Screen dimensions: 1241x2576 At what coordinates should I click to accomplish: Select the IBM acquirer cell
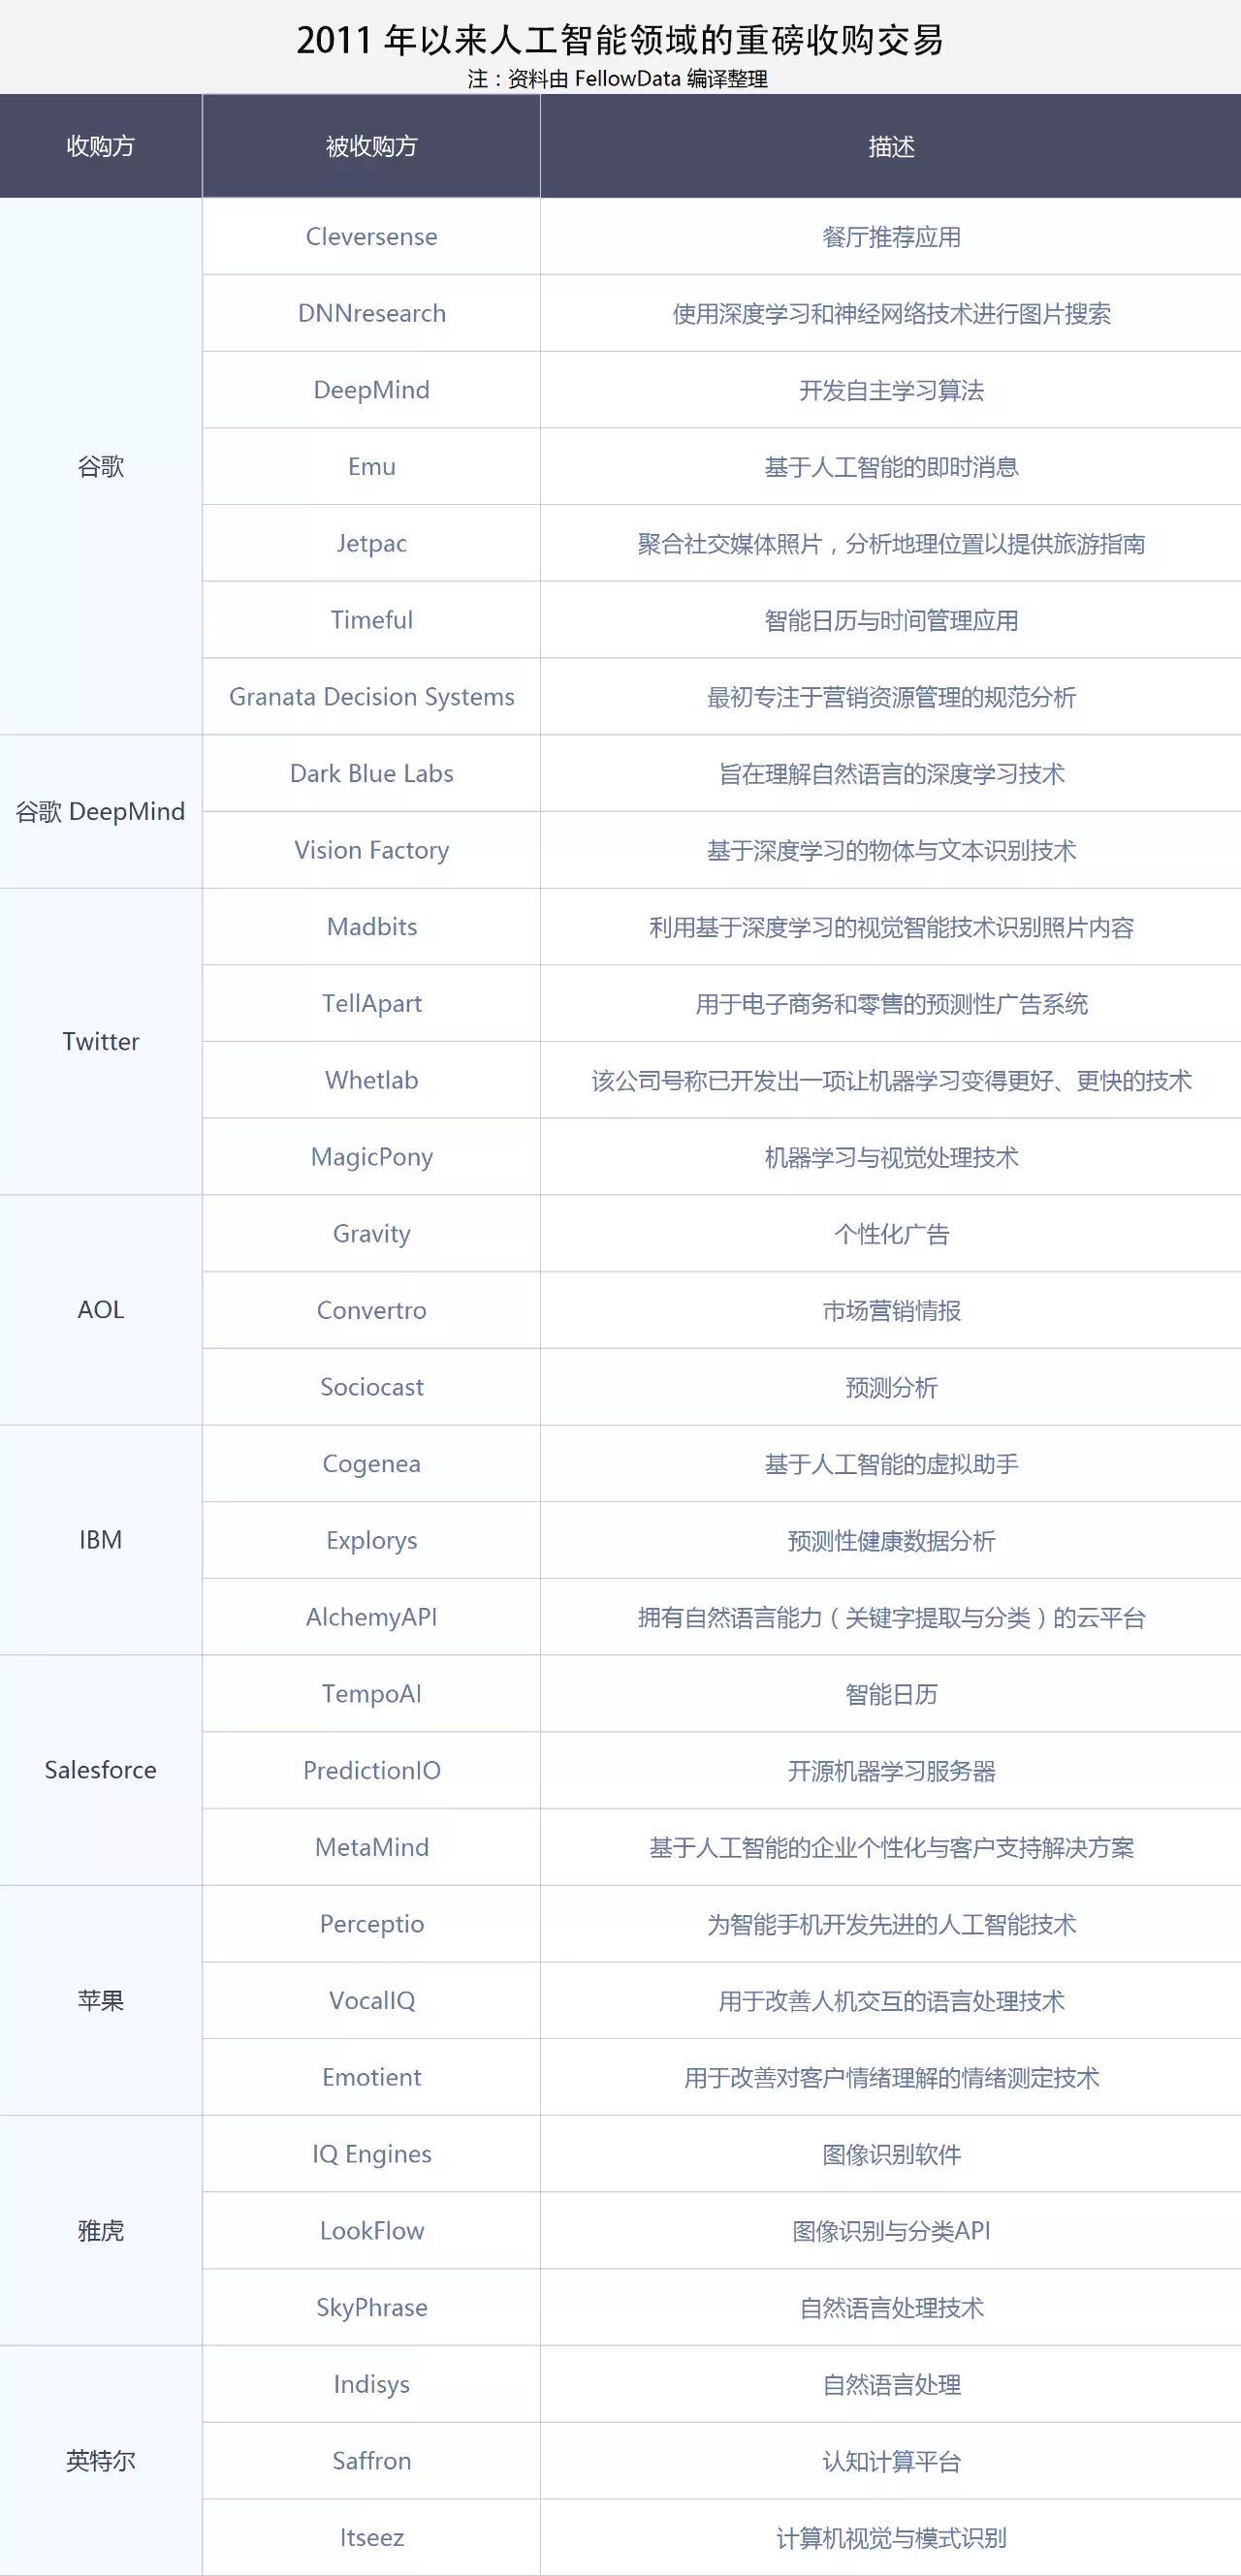pyautogui.click(x=100, y=1540)
